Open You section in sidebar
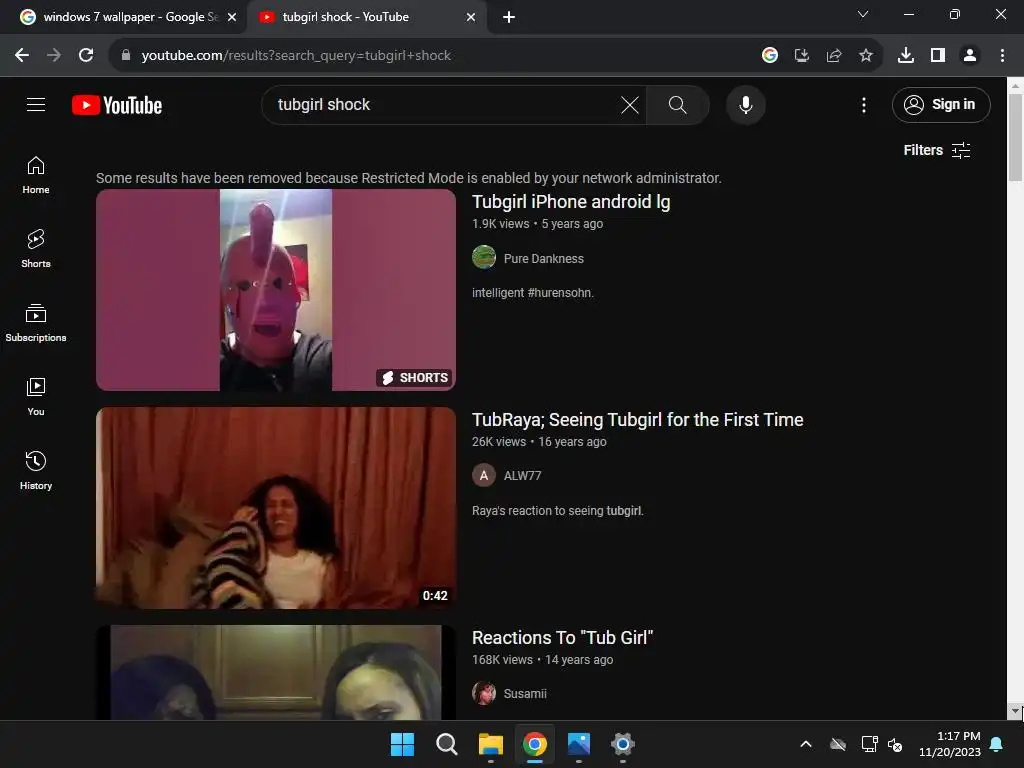This screenshot has width=1024, height=768. click(36, 396)
